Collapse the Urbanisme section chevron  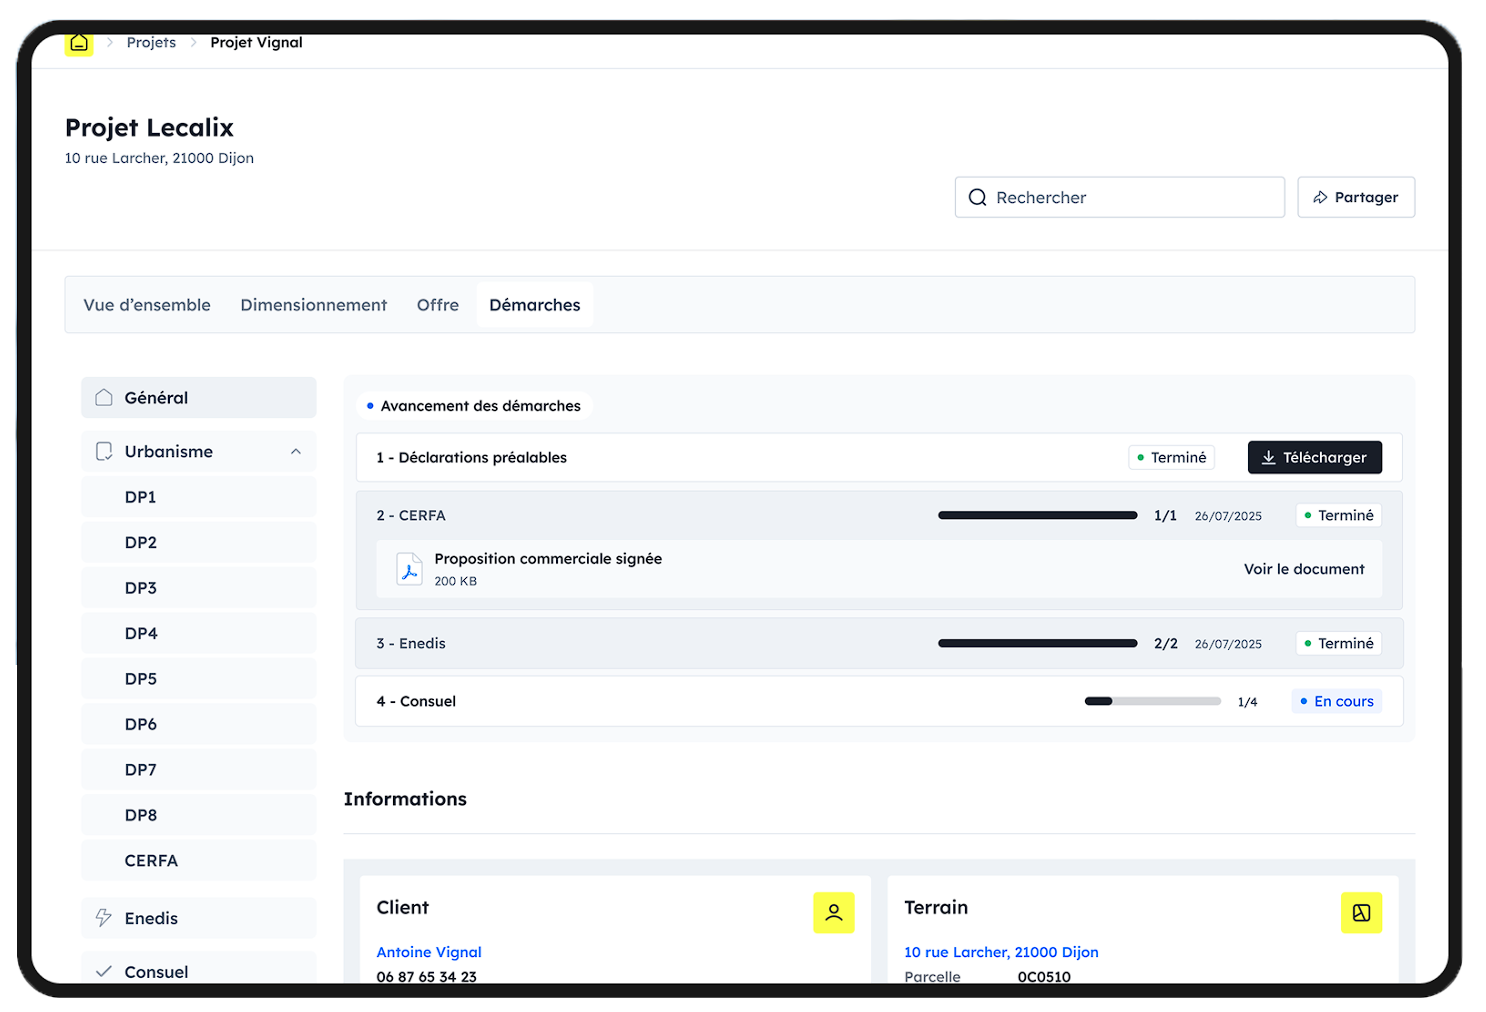click(296, 452)
